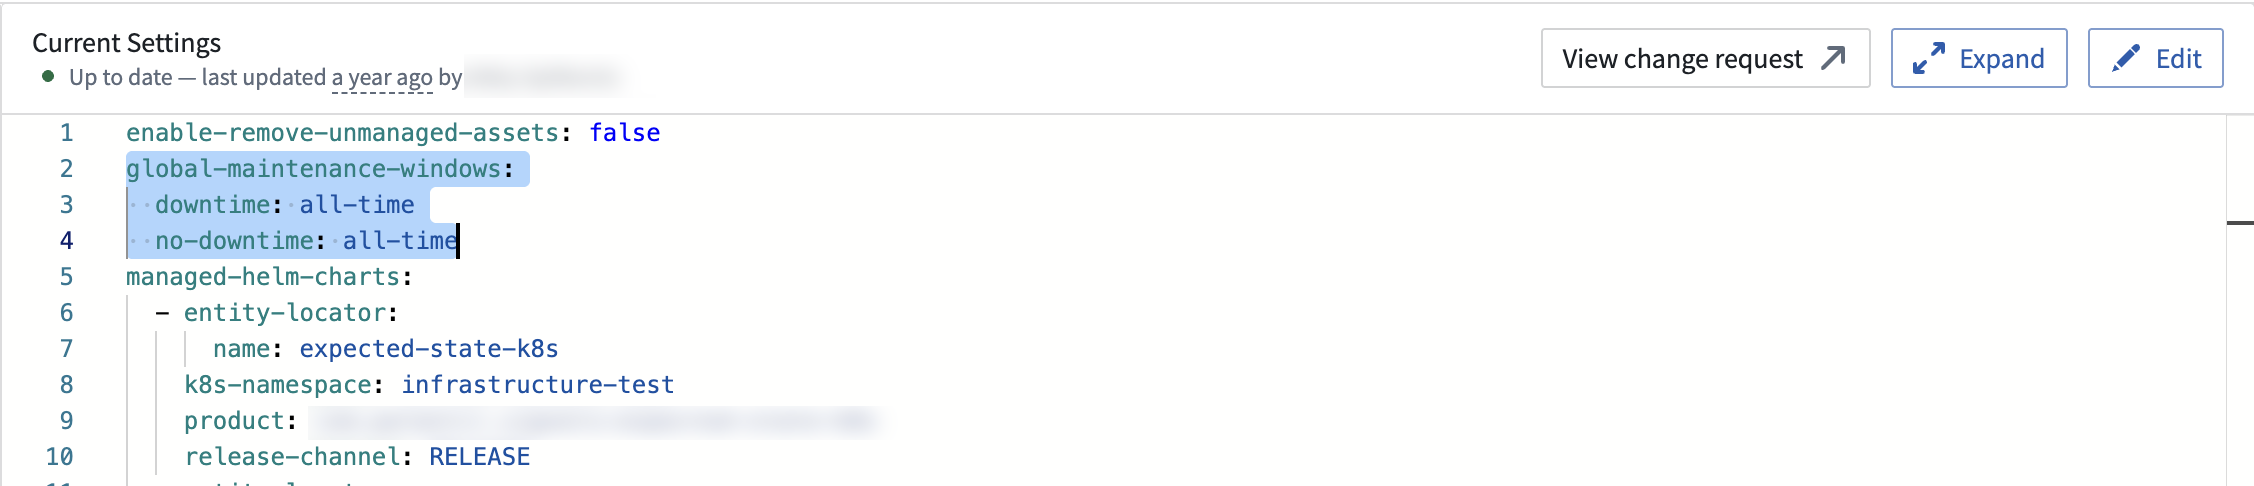Click line number 1 in the gutter
This screenshot has width=2254, height=486.
66,133
